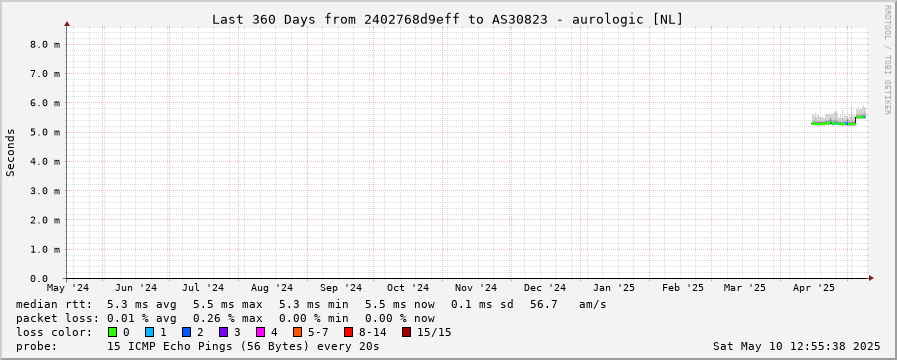The width and height of the screenshot is (897, 360).
Task: Click the 8.0 m y-axis label
Action: coord(45,44)
